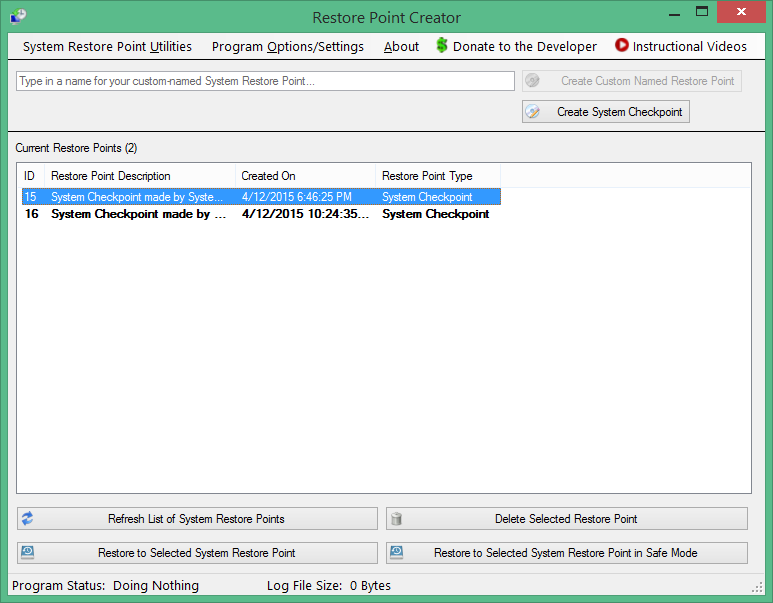
Task: Sort by Restore Point Description column header
Action: coord(139,176)
